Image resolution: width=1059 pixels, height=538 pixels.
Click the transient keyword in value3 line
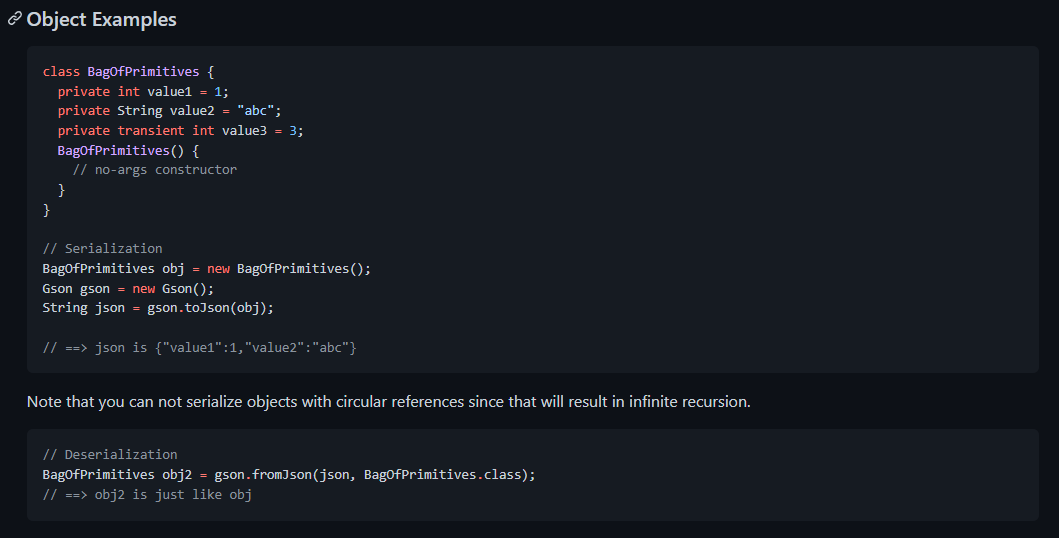151,130
